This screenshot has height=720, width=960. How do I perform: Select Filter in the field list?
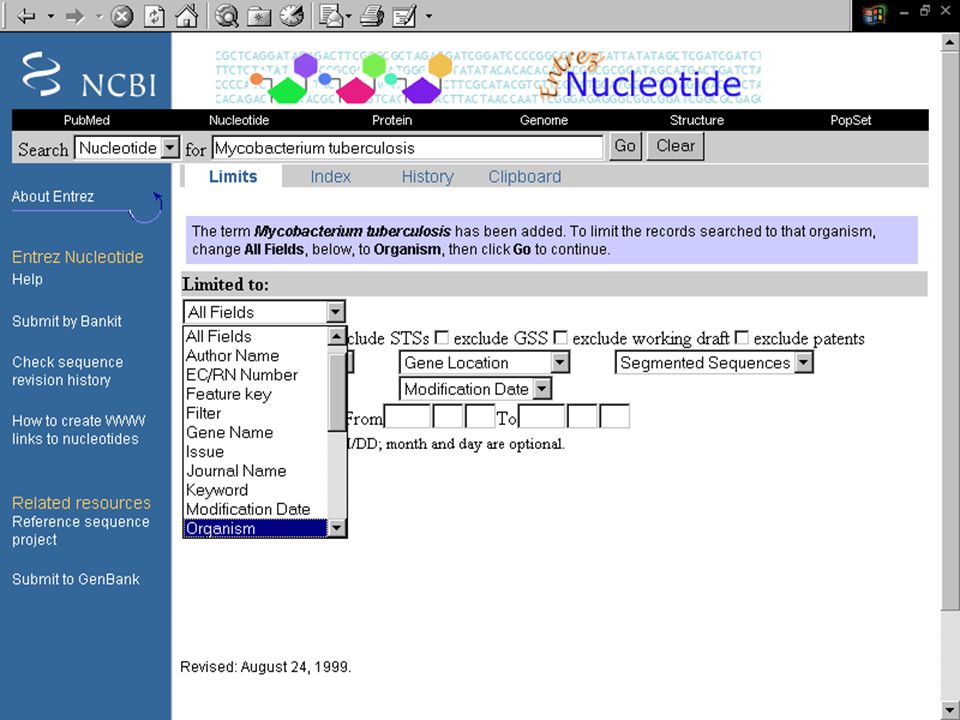(x=256, y=413)
